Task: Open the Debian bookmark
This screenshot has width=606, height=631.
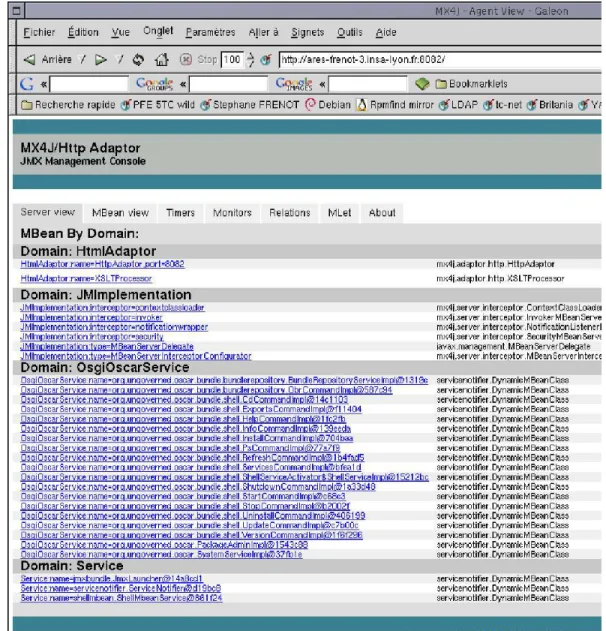Action: coord(328,105)
